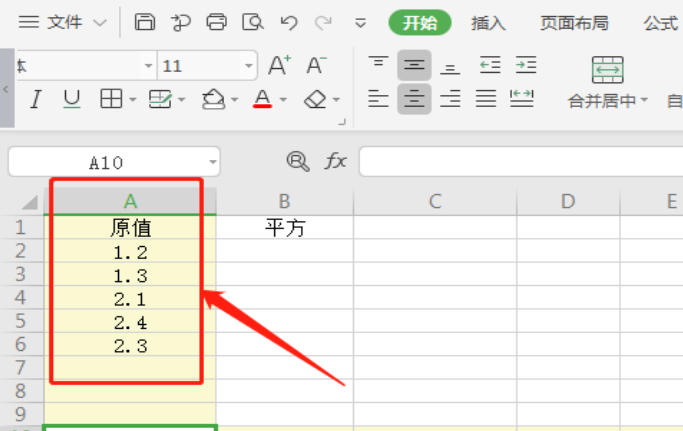This screenshot has width=683, height=431.
Task: Collapse ribbon with left chevron
Action: coord(6,89)
